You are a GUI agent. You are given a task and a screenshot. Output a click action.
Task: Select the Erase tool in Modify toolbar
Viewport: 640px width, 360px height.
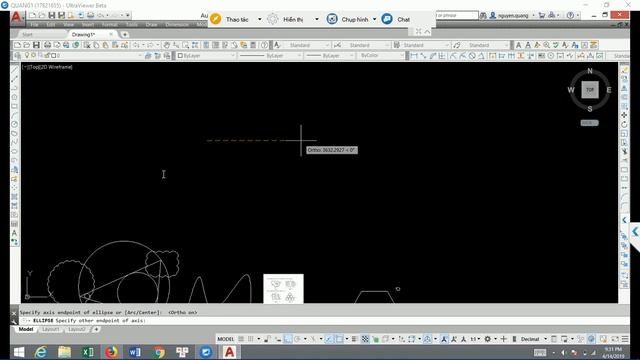(624, 70)
